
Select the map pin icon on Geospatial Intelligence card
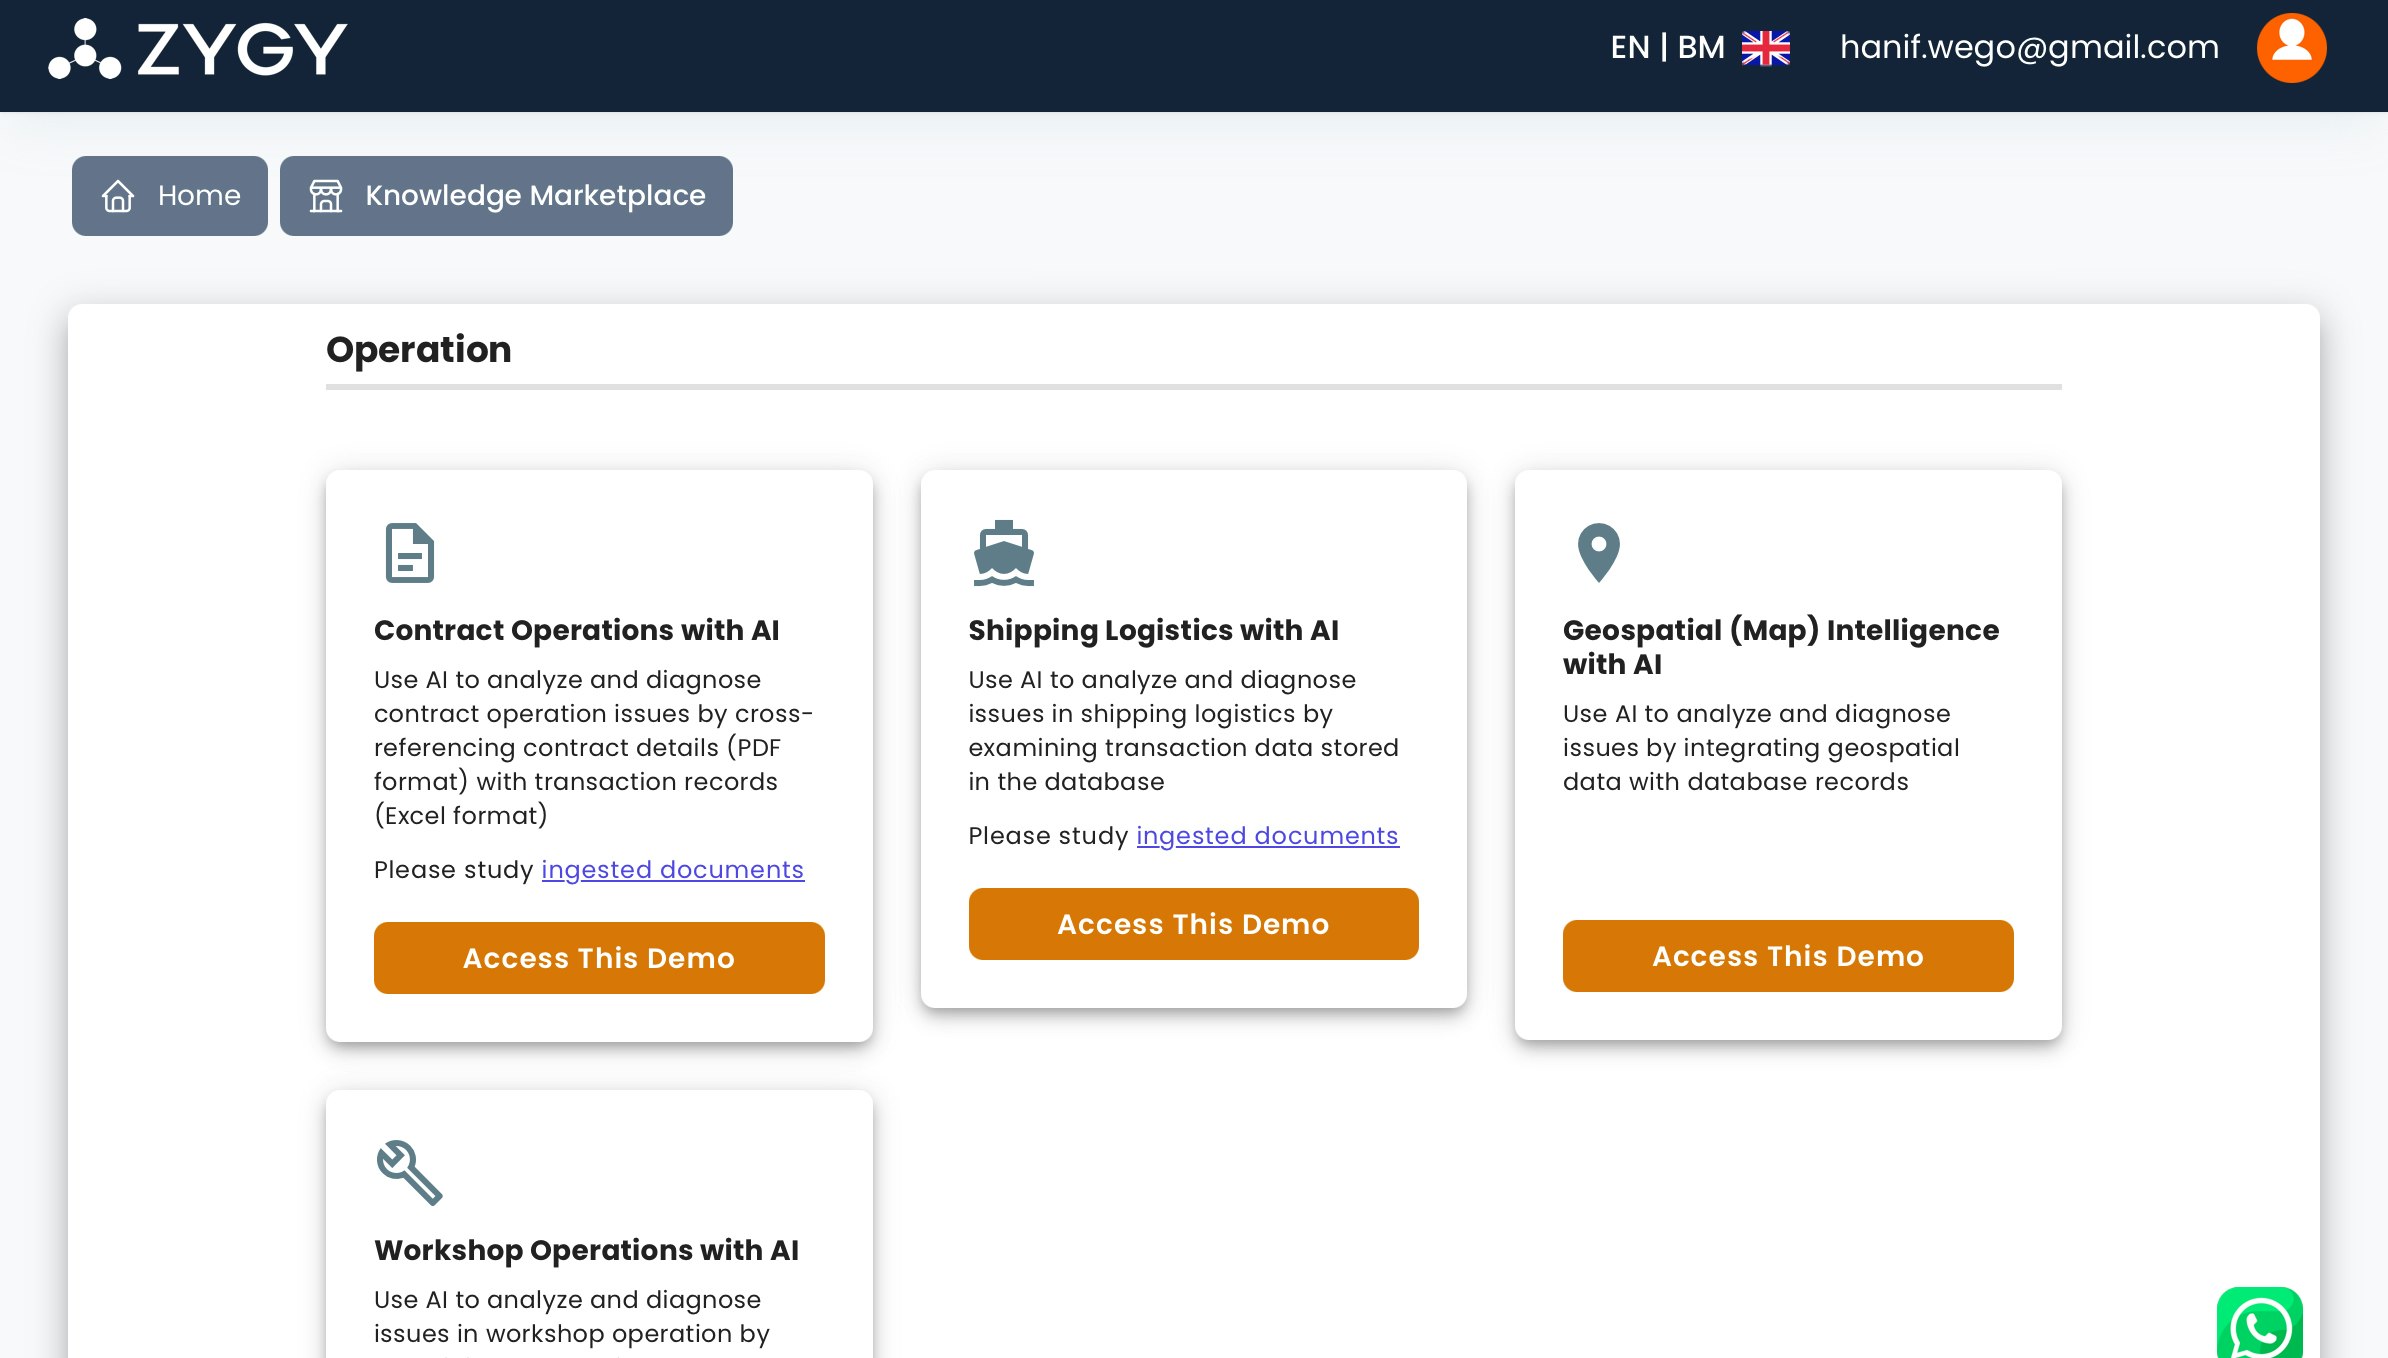click(1597, 554)
